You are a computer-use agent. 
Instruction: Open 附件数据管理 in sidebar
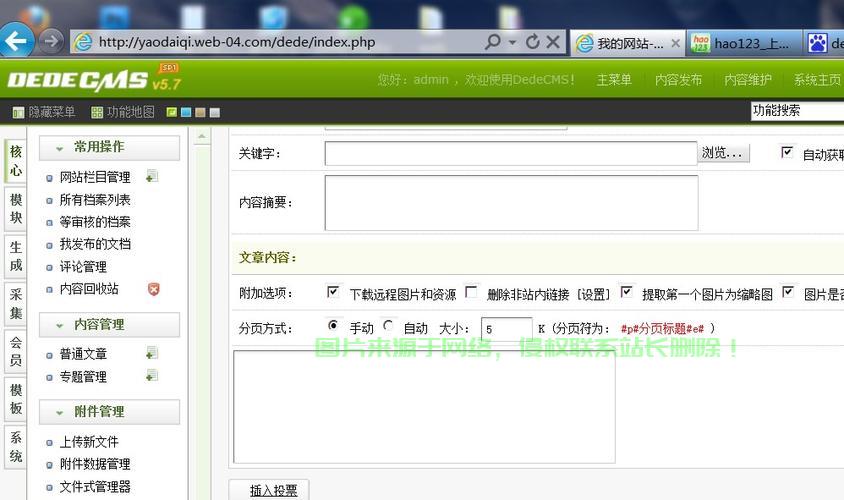tap(95, 464)
